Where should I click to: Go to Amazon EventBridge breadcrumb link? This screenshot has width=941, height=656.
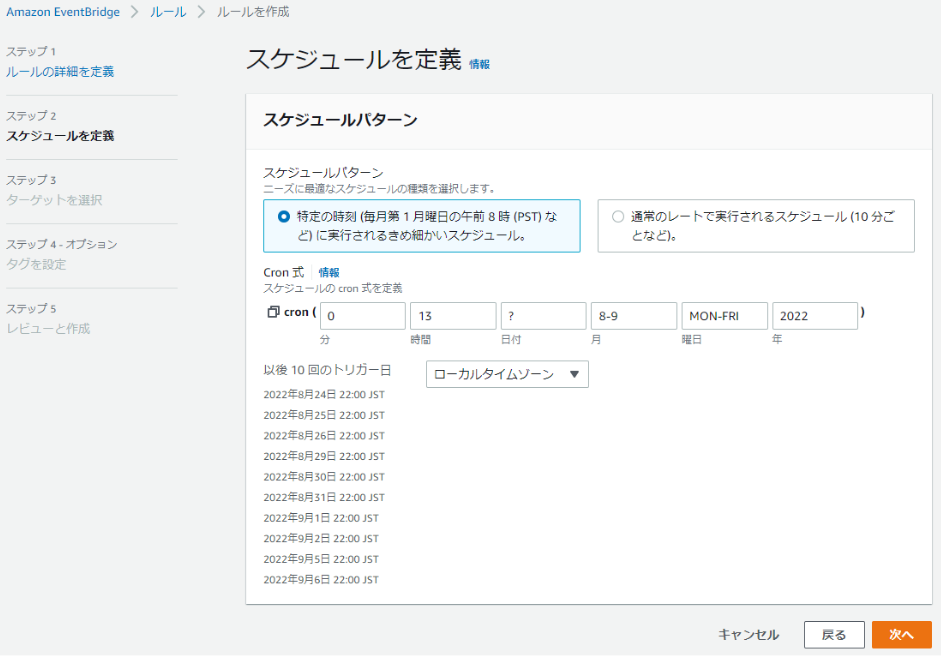click(x=63, y=12)
